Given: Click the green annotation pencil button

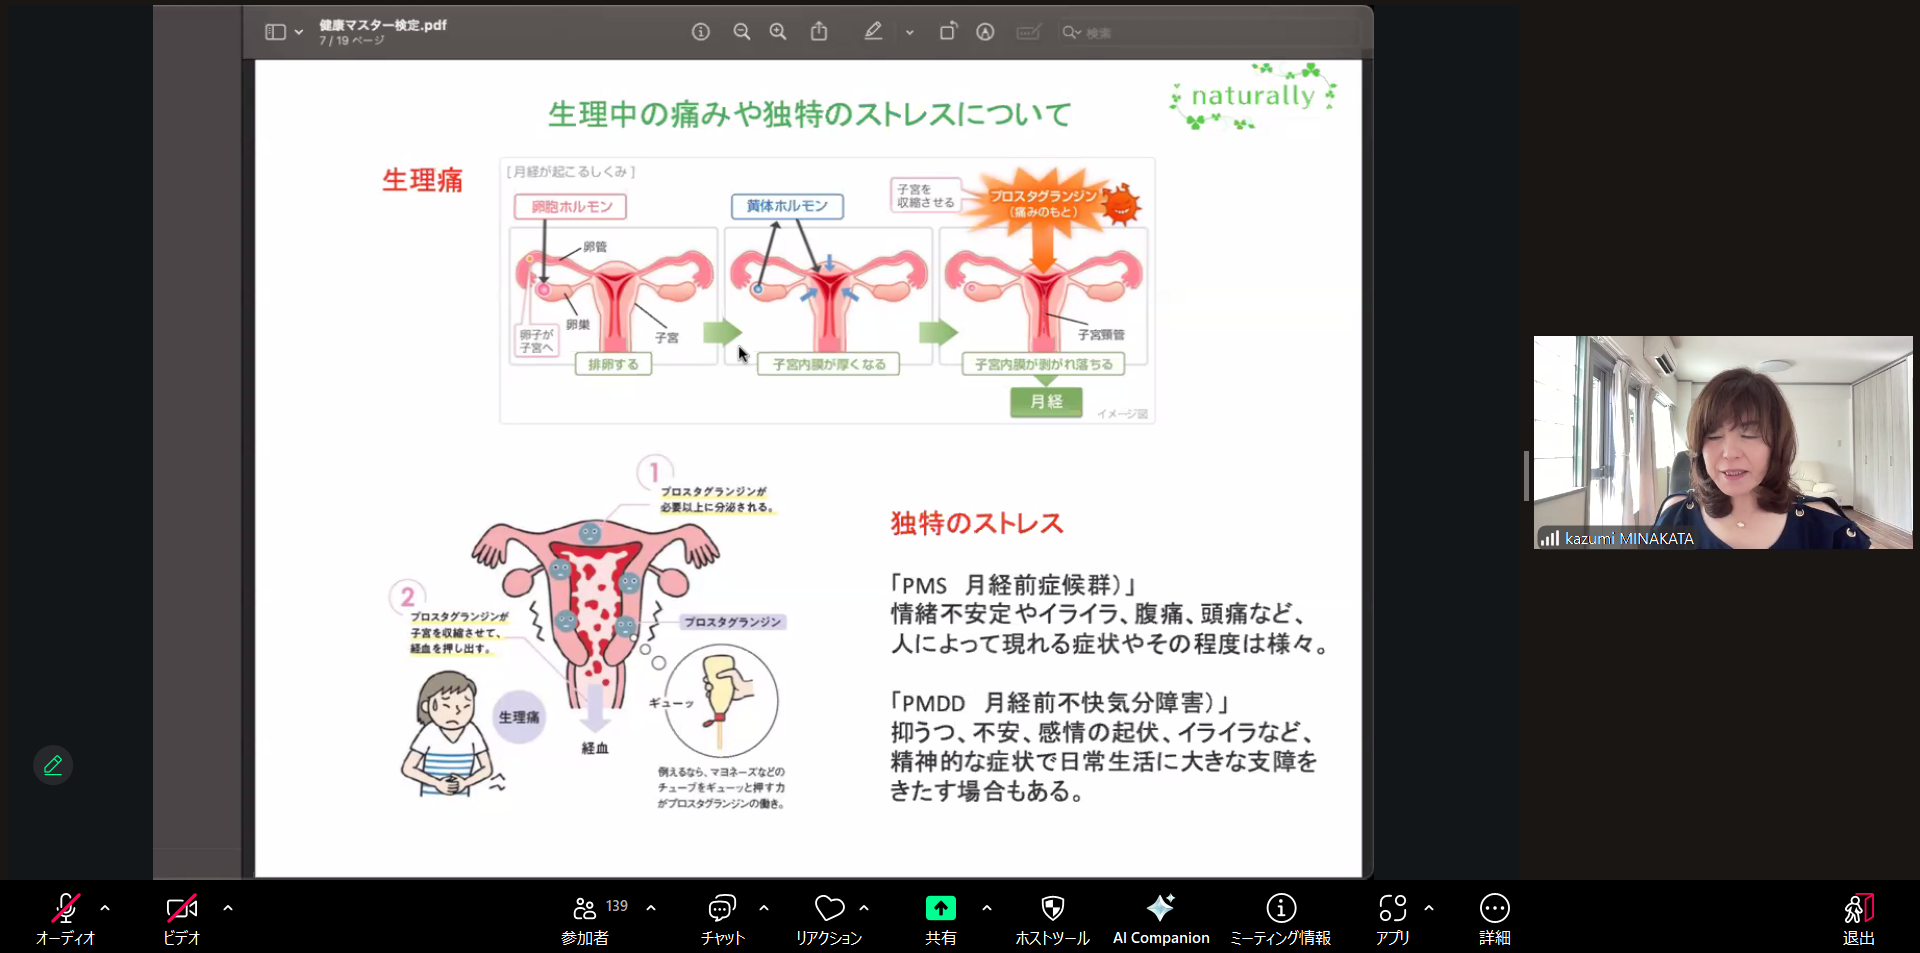Looking at the screenshot, I should tap(53, 765).
